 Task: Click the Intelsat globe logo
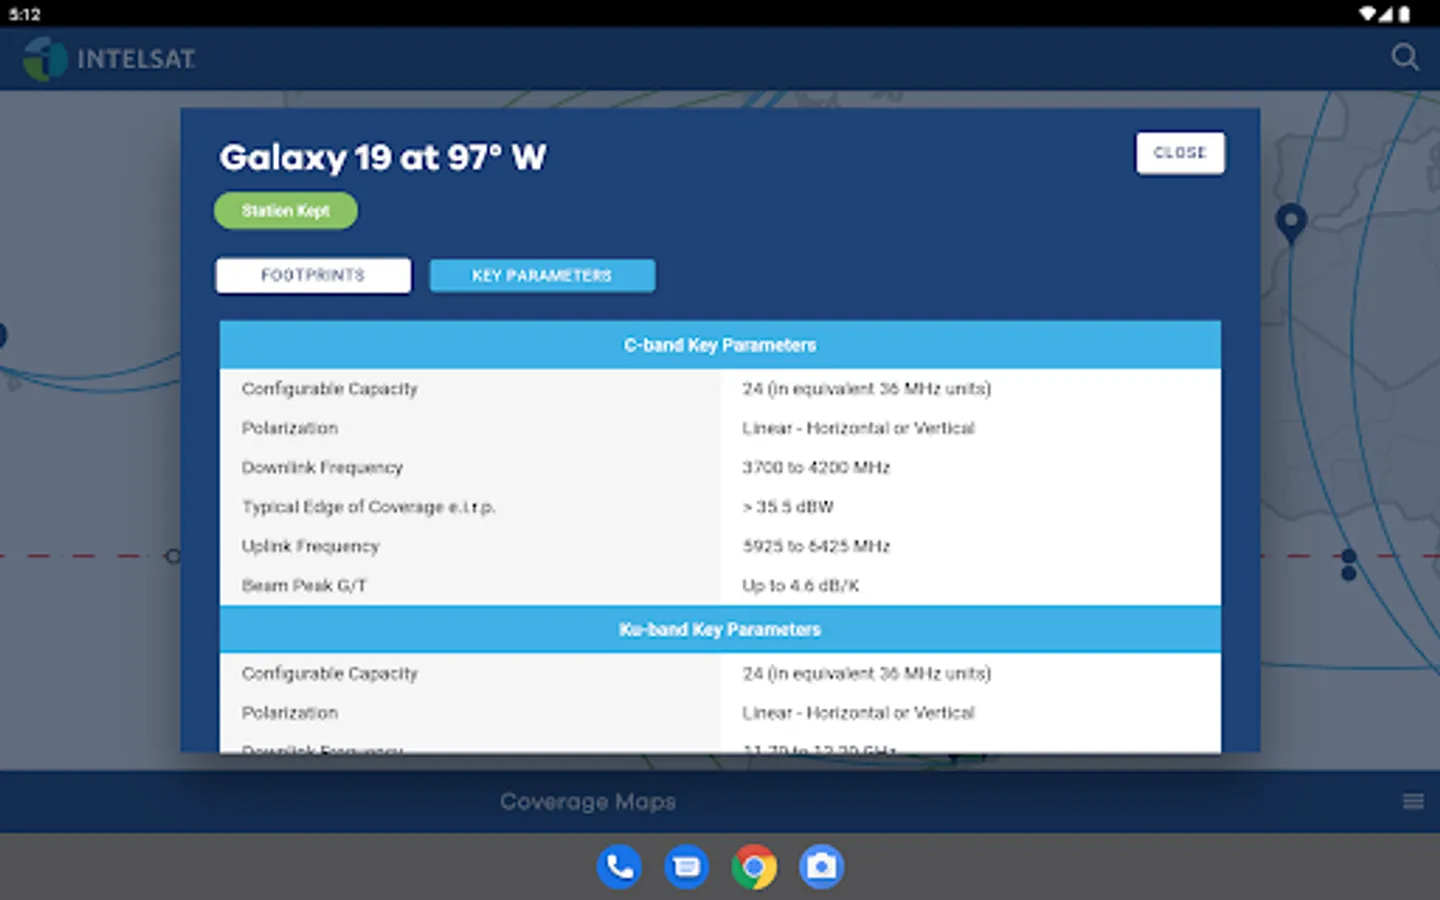click(x=45, y=59)
